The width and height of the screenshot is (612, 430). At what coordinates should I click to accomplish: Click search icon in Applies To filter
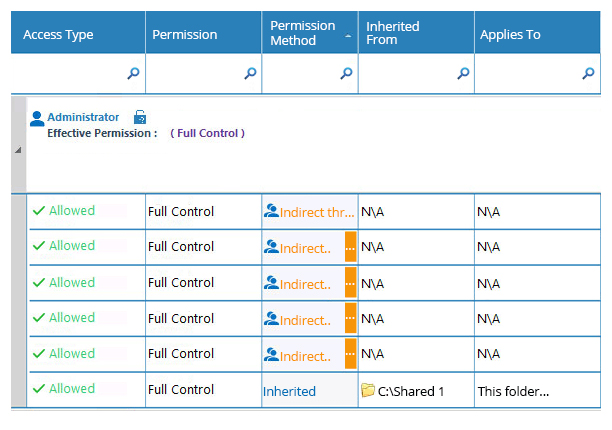(x=588, y=73)
